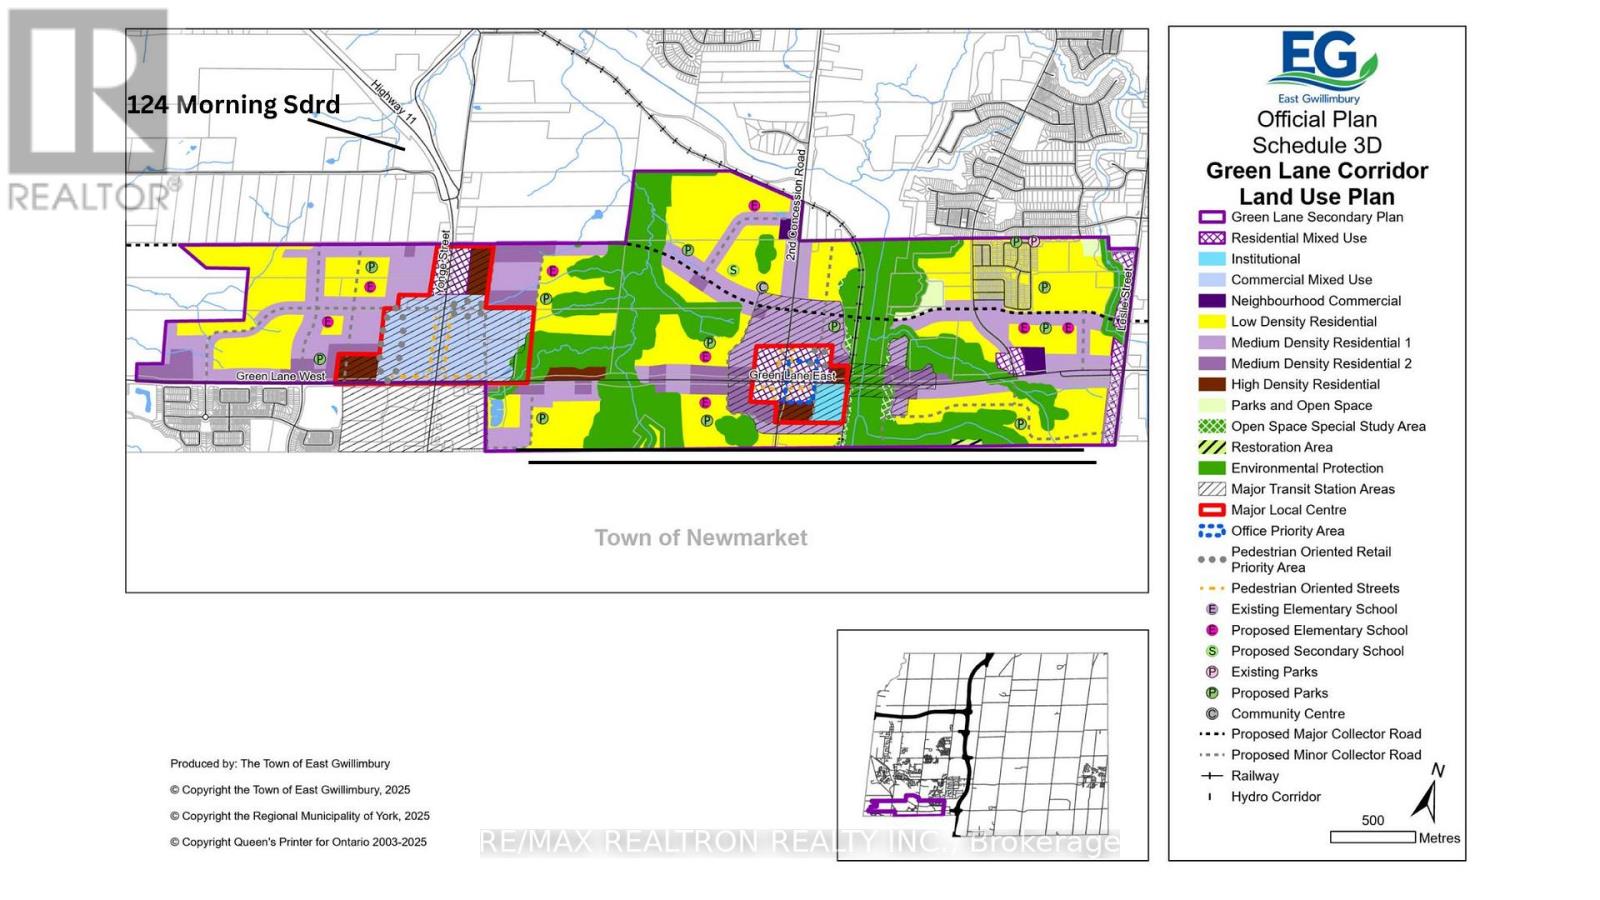Viewport: 1600px width, 900px height.
Task: Click the Commercial Mixed Use swatch
Action: click(x=1212, y=280)
